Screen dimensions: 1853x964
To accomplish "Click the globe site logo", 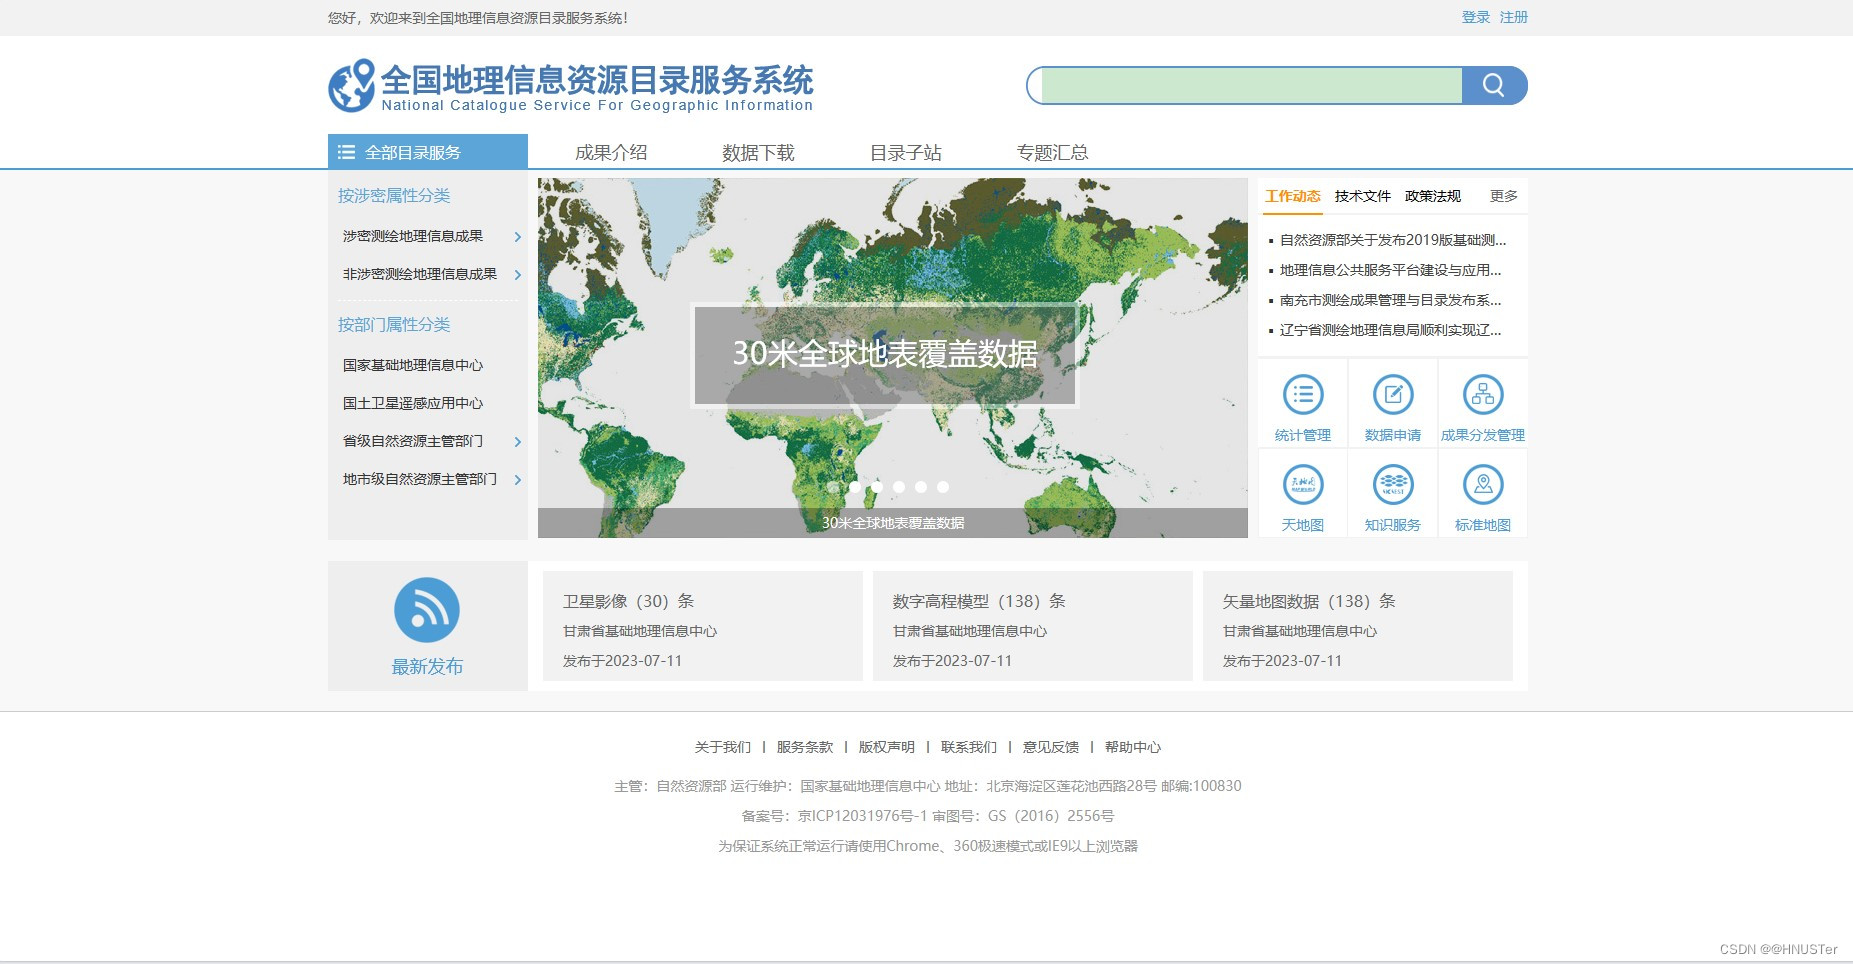I will pos(352,85).
